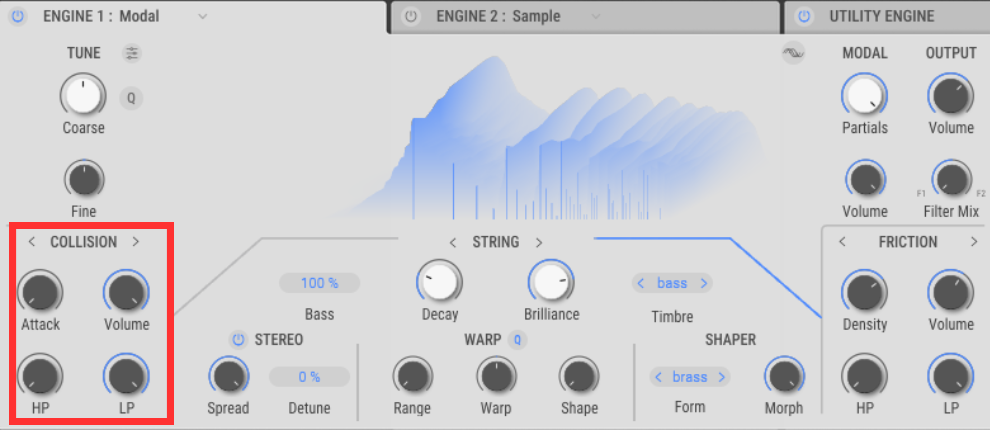Screen dimensions: 990x430
Task: Click the Collision Attack knob
Action: click(x=40, y=292)
